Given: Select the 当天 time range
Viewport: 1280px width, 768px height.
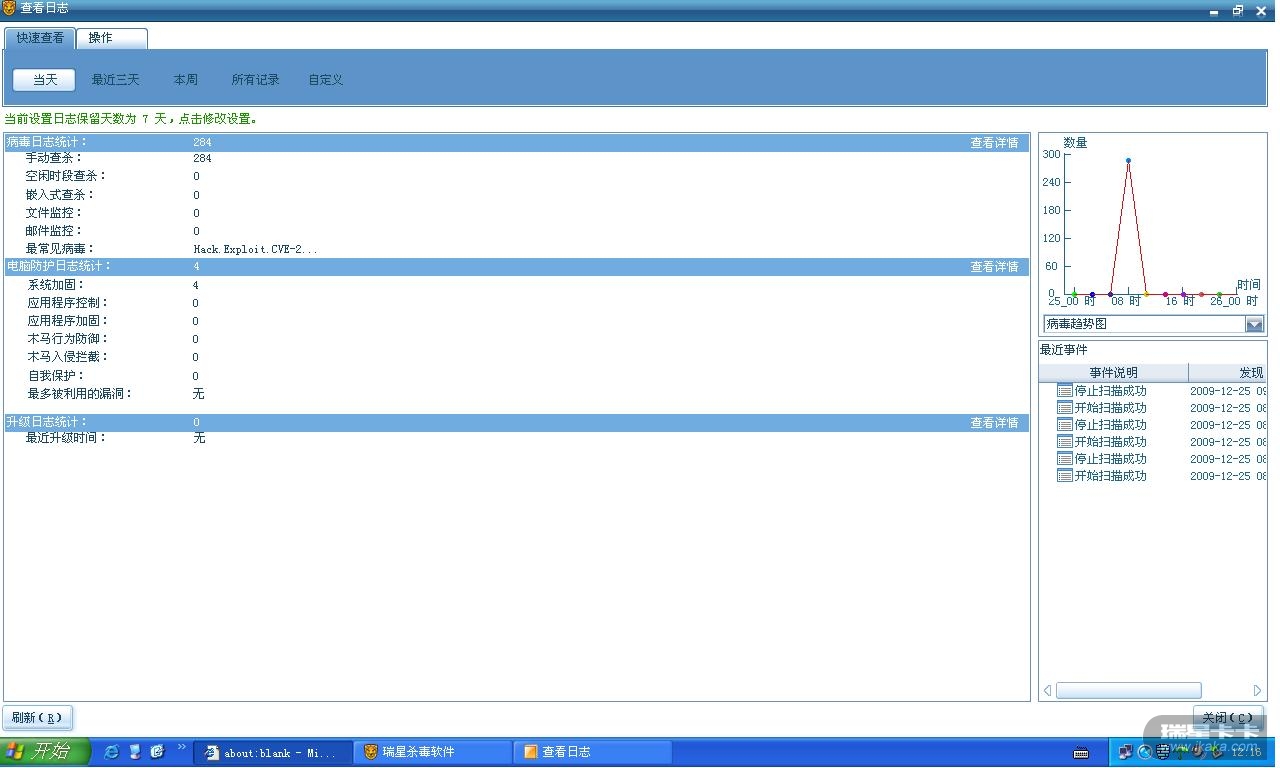Looking at the screenshot, I should (x=45, y=80).
